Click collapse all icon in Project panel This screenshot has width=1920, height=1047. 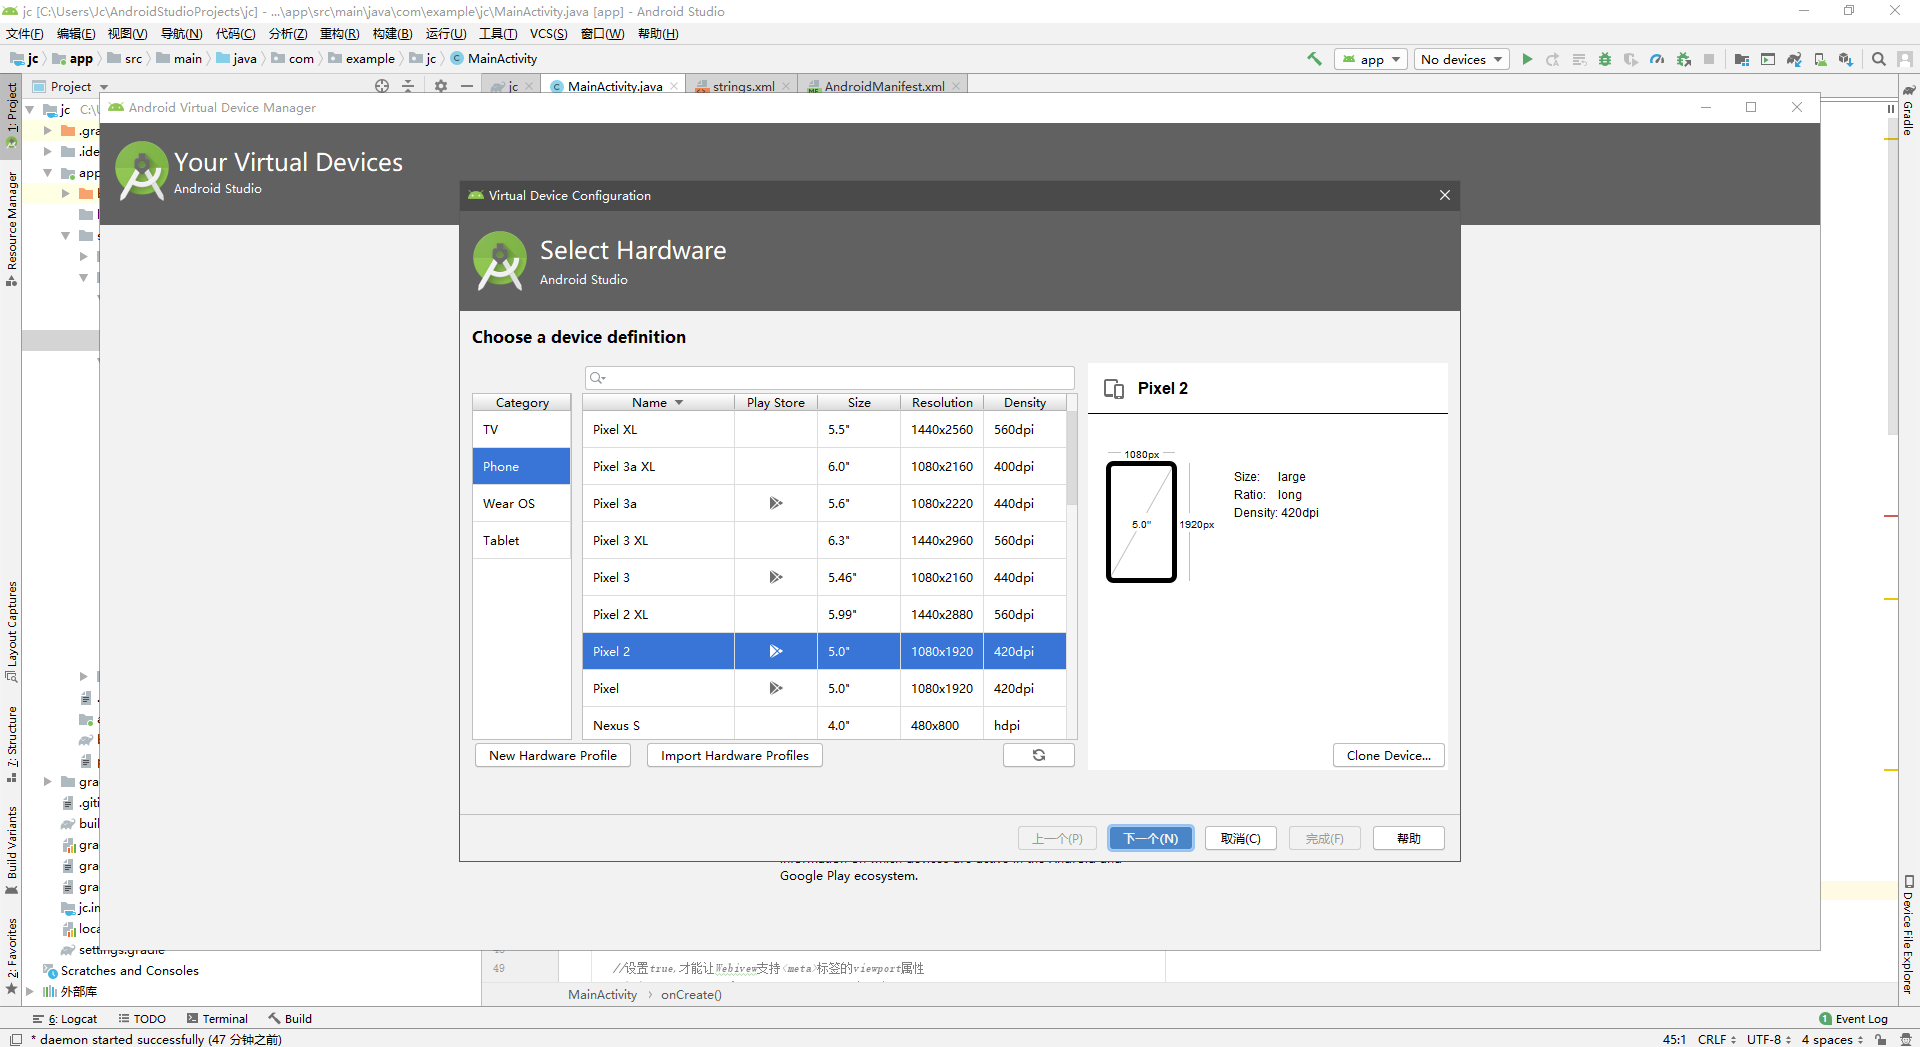408,86
